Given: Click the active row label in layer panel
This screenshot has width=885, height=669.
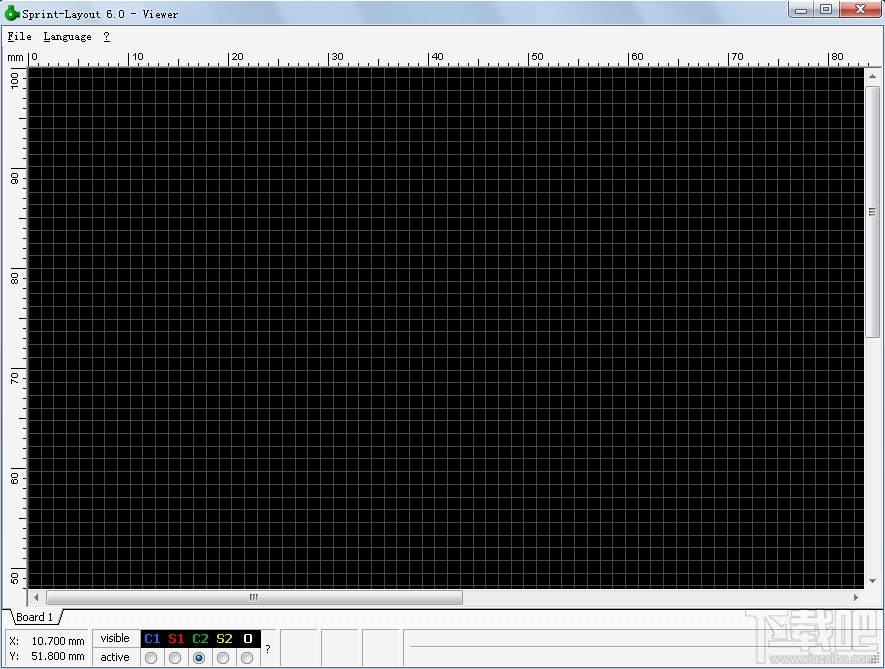Looking at the screenshot, I should pos(115,657).
